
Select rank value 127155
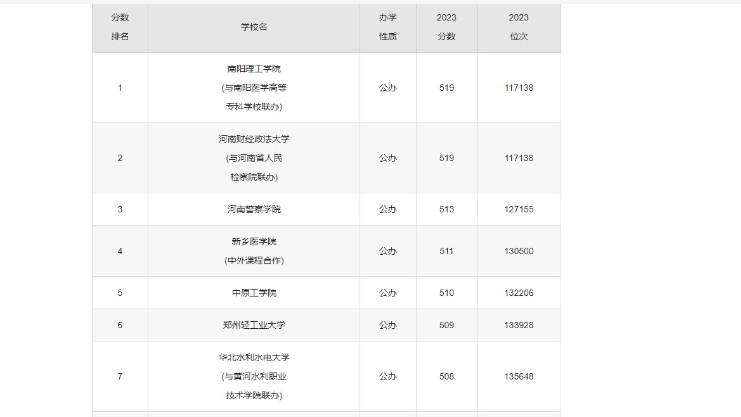pyautogui.click(x=518, y=209)
